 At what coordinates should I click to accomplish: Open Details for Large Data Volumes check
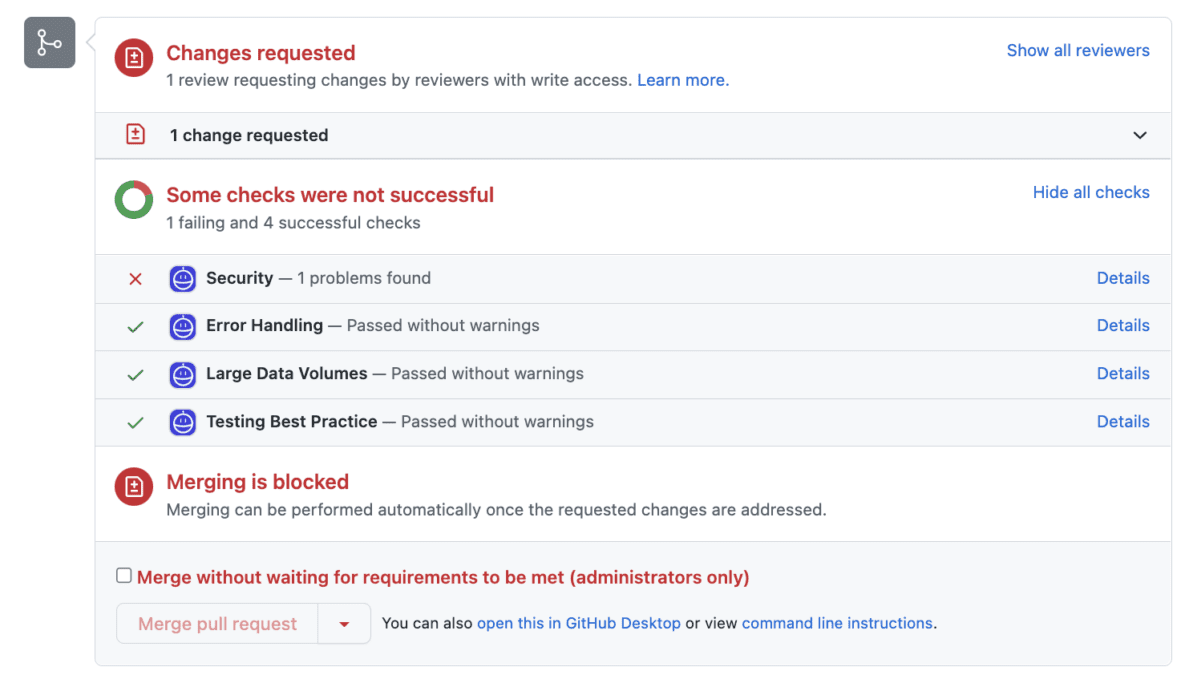coord(1123,374)
